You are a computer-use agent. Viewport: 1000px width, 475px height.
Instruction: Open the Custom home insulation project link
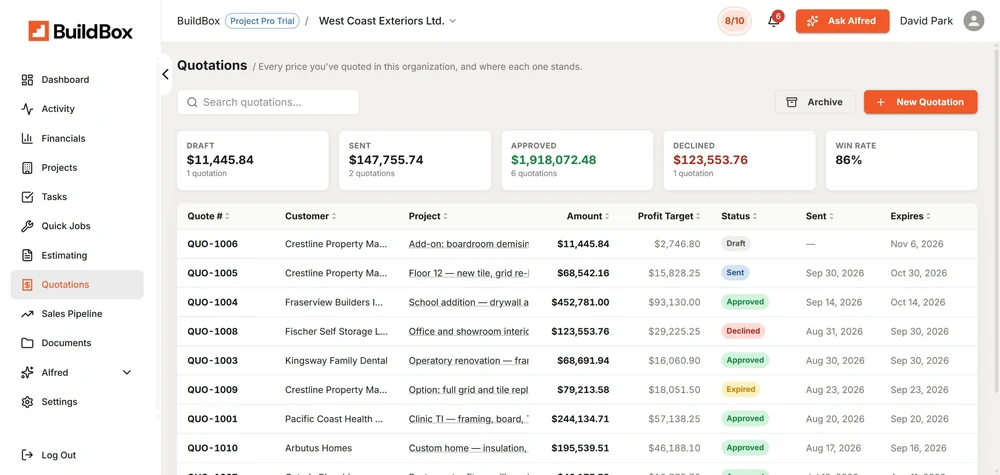[469, 448]
